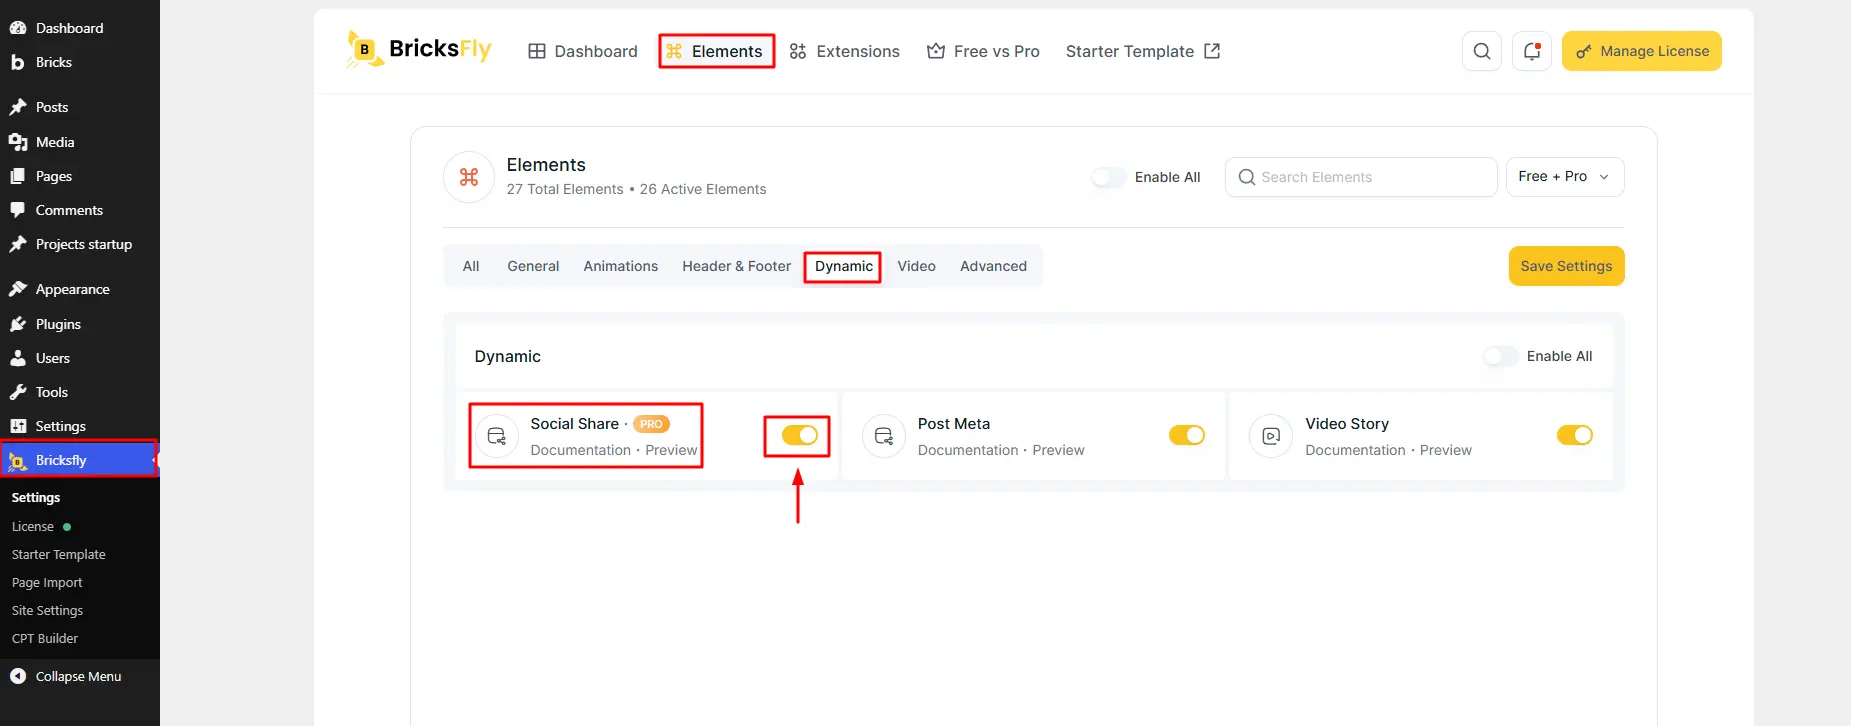Screen dimensions: 1851x726
Task: Click the Bricks sidebar icon
Action: (x=18, y=62)
